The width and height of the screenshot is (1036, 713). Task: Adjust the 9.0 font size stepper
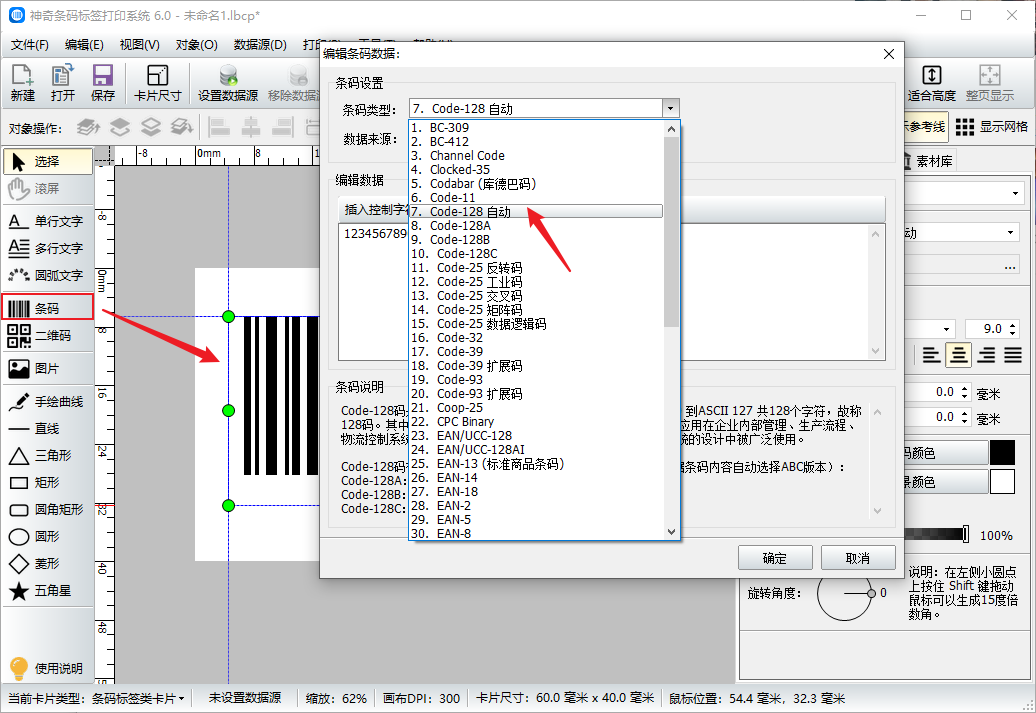(1014, 329)
